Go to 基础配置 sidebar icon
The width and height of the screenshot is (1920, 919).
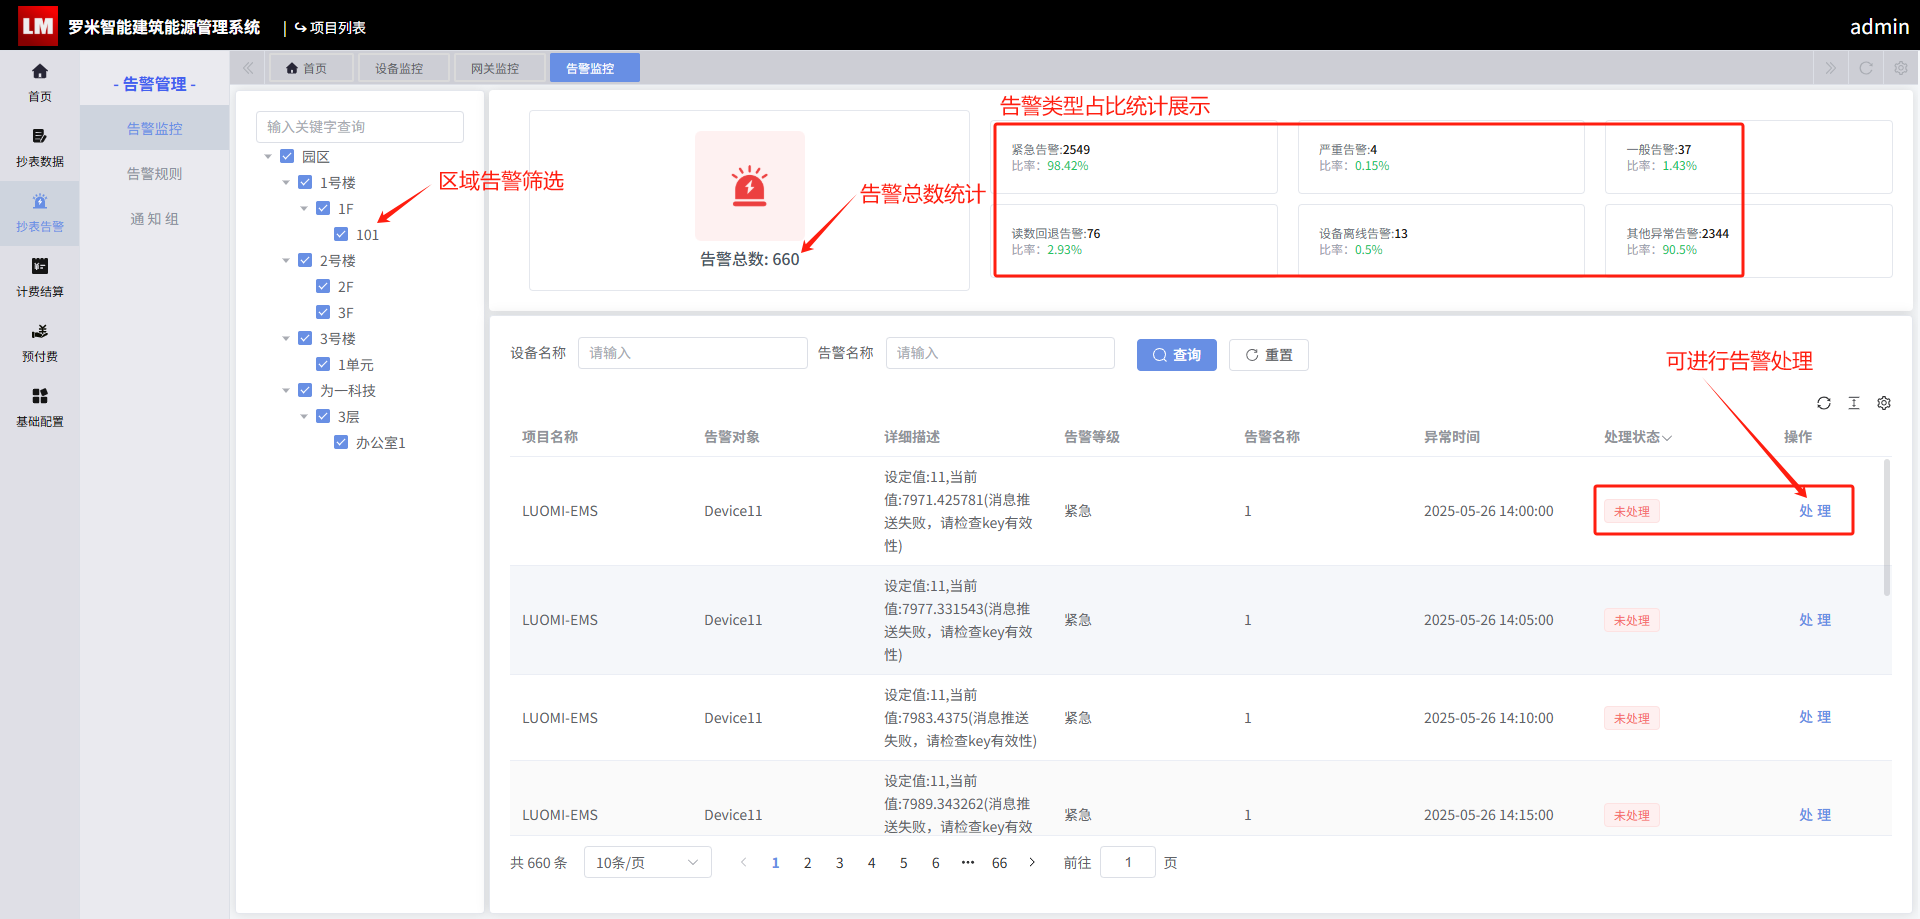39,407
